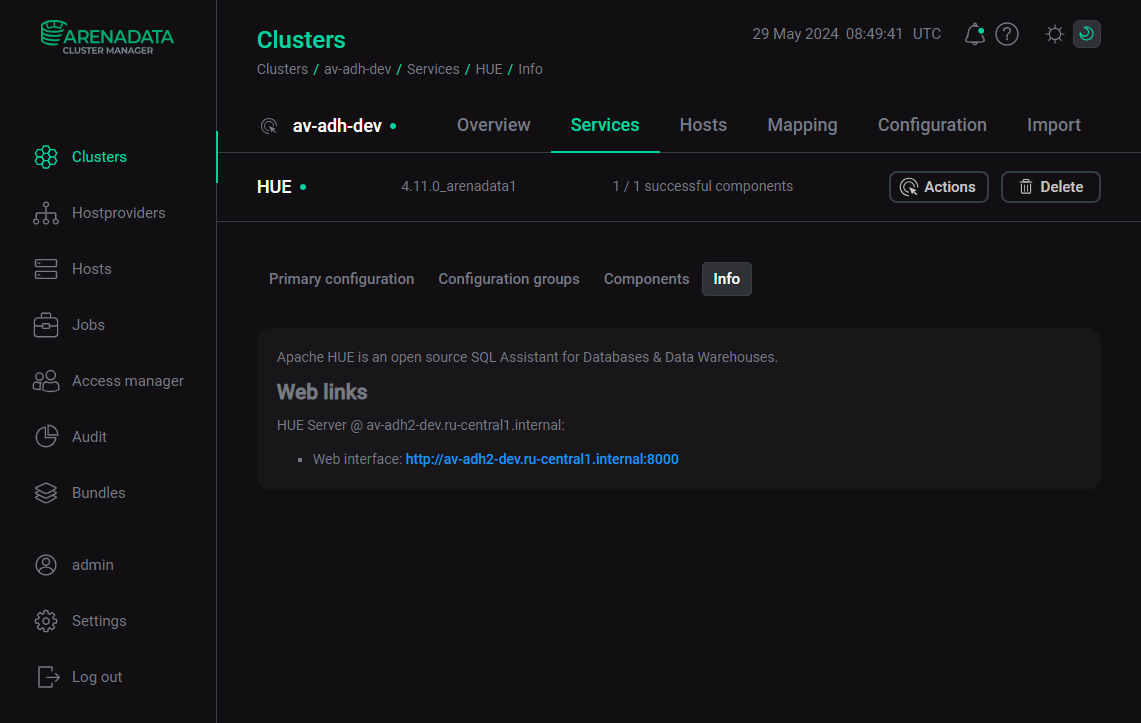The image size is (1141, 723).
Task: Open the HUE Actions menu
Action: (938, 187)
